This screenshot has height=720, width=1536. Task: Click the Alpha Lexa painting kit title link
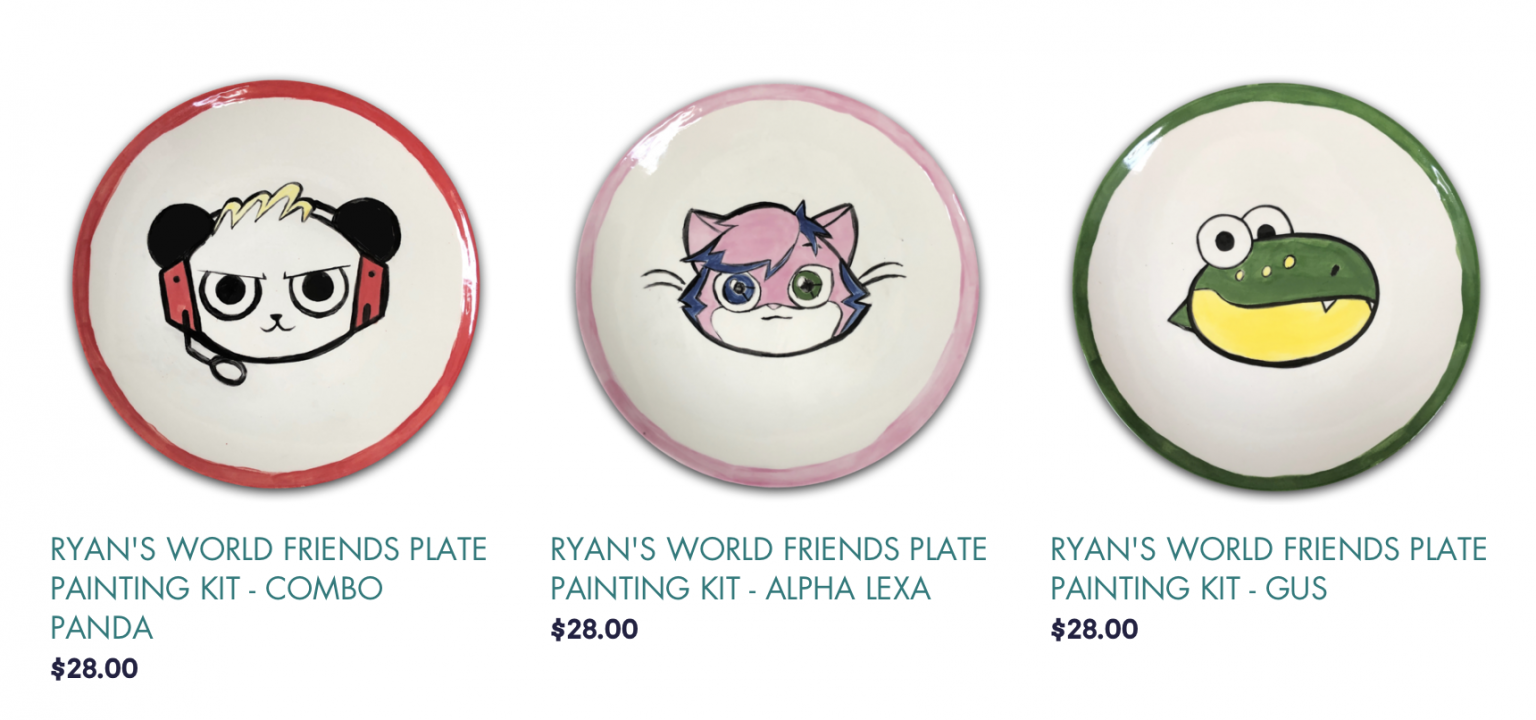768,568
